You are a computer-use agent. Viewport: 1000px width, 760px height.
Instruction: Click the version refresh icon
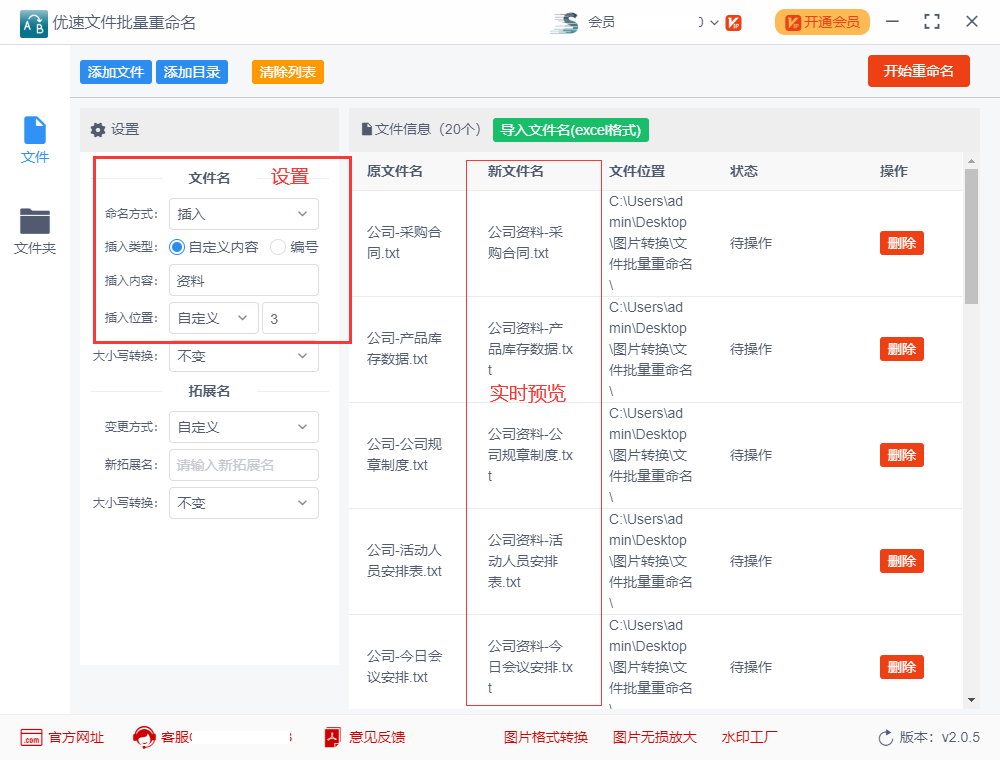pos(886,738)
